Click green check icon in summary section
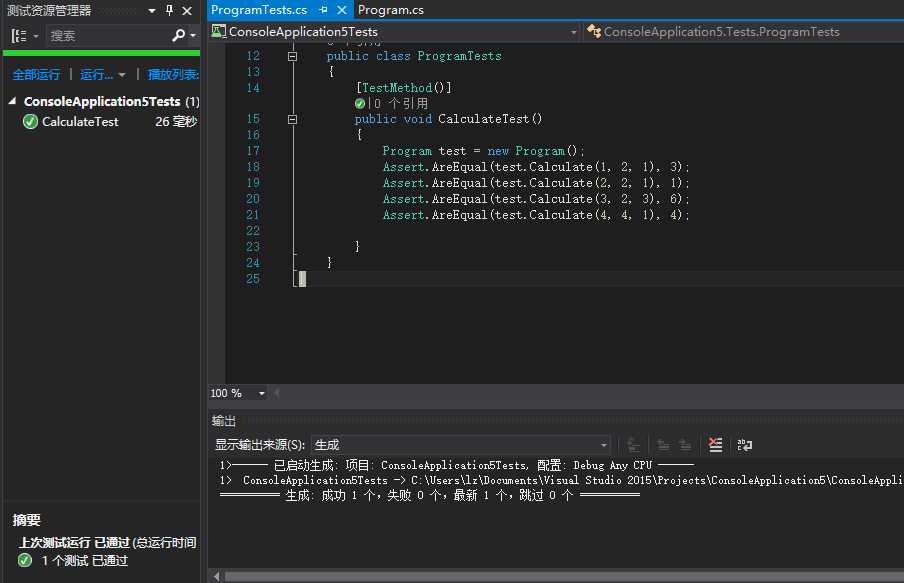Viewport: 904px width, 583px height. tap(25, 560)
